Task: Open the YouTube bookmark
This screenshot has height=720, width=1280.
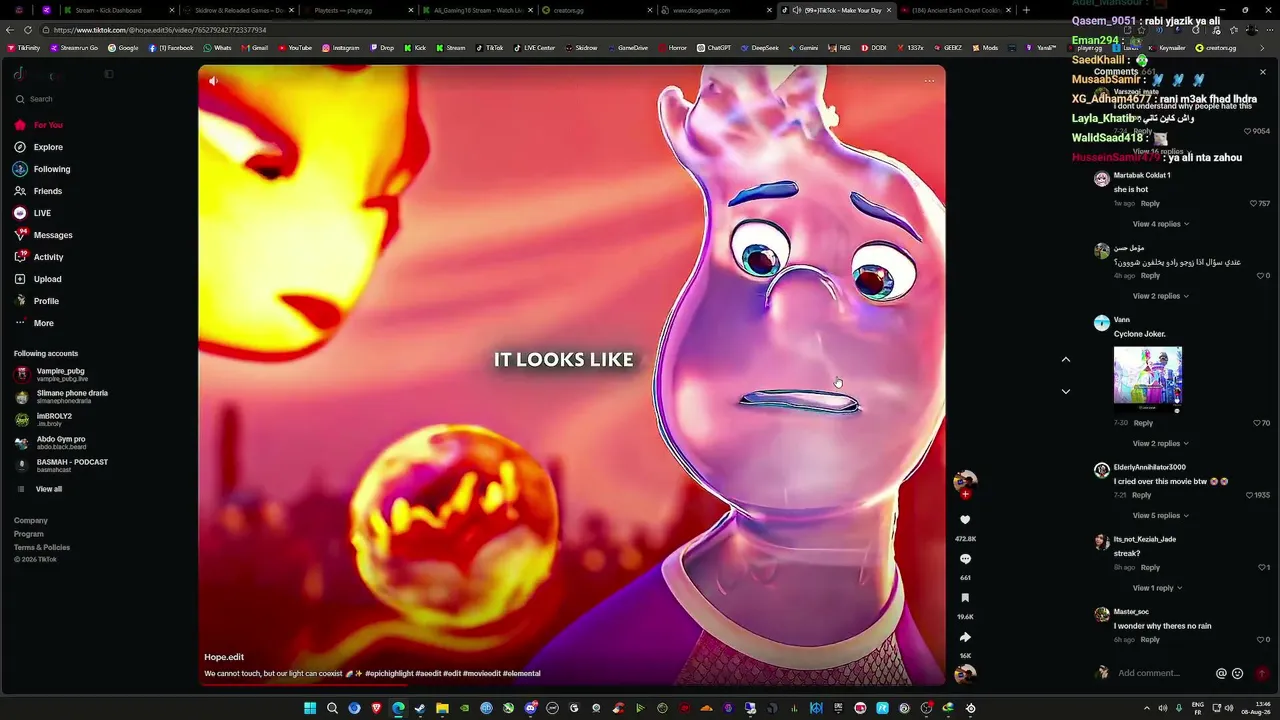Action: pyautogui.click(x=295, y=48)
